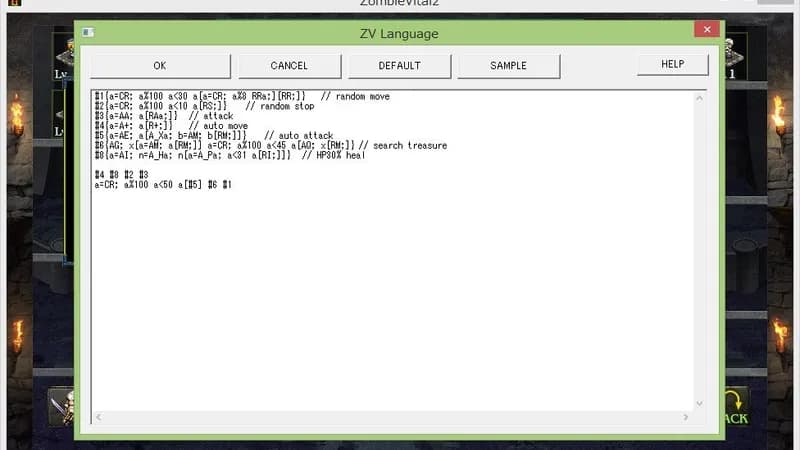Confirm the script with the OK button
This screenshot has width=800, height=450.
(x=160, y=66)
